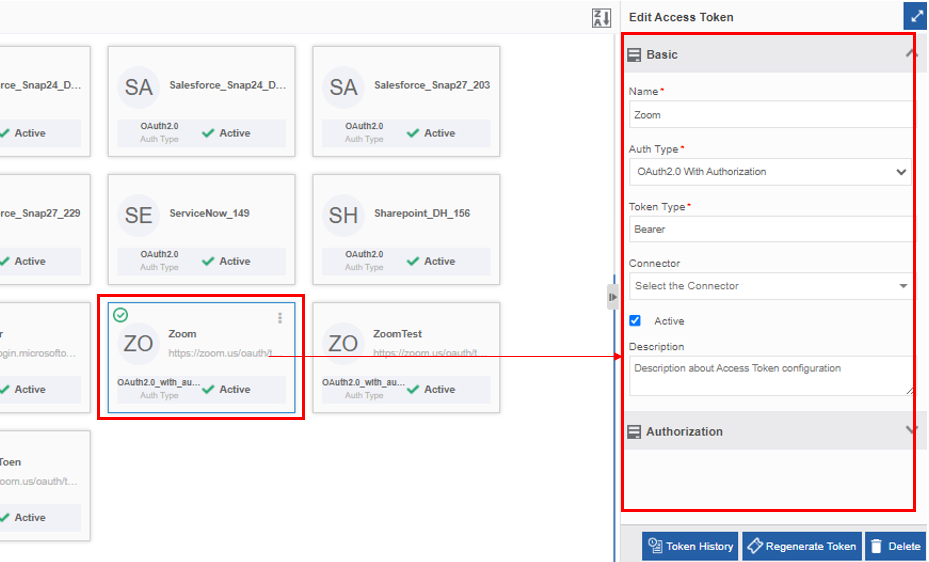Viewport: 929px width, 562px height.
Task: Click the Edit Access Token title
Action: click(x=681, y=17)
